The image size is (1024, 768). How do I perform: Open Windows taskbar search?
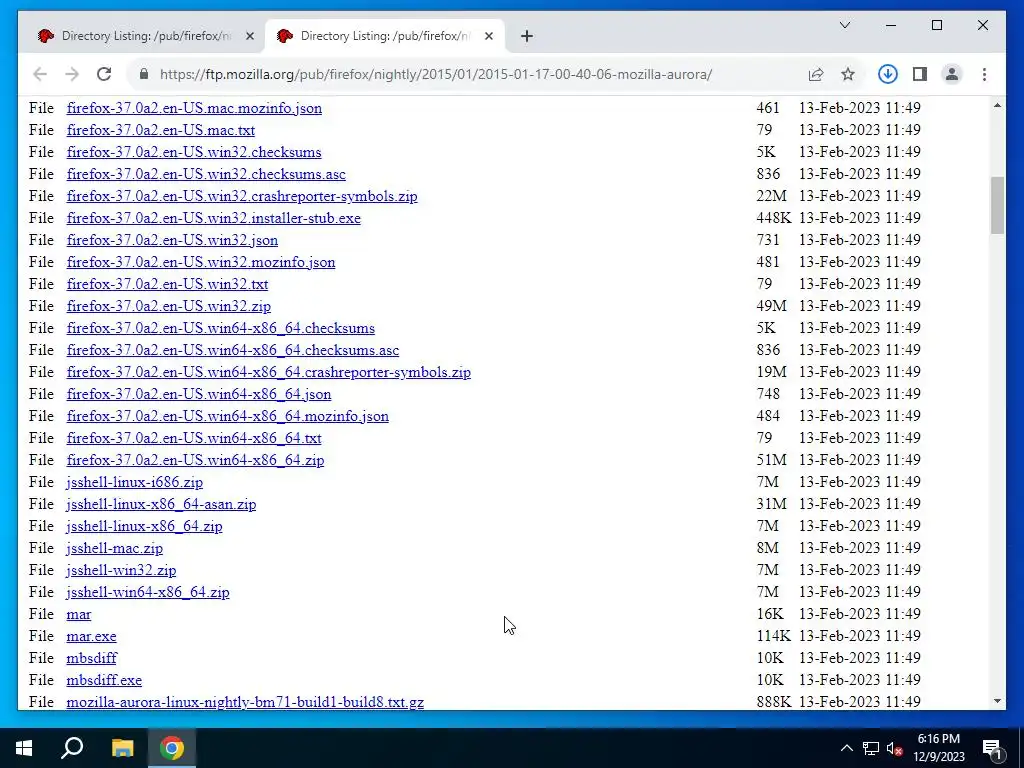point(72,748)
